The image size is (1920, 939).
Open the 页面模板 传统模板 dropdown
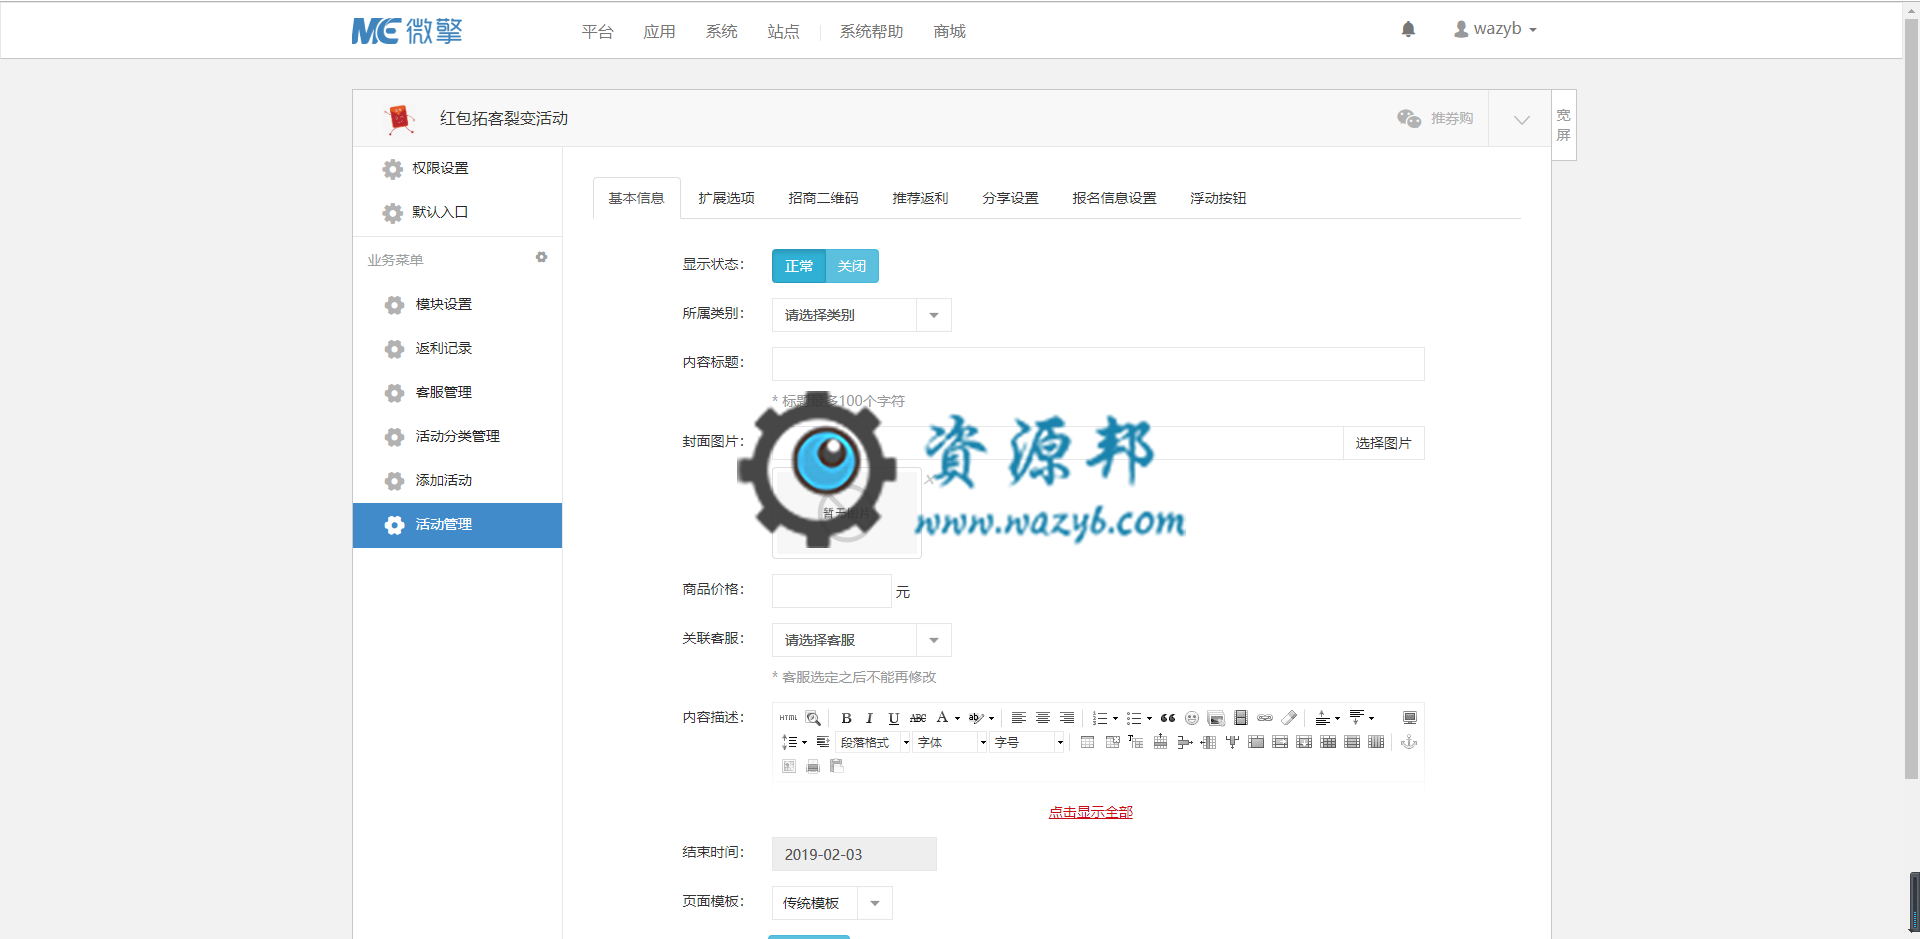click(x=831, y=903)
